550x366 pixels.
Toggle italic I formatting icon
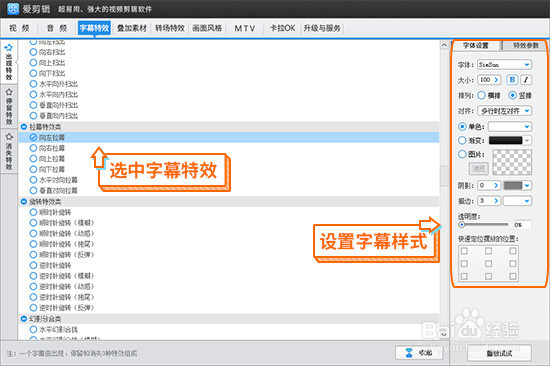tap(526, 80)
